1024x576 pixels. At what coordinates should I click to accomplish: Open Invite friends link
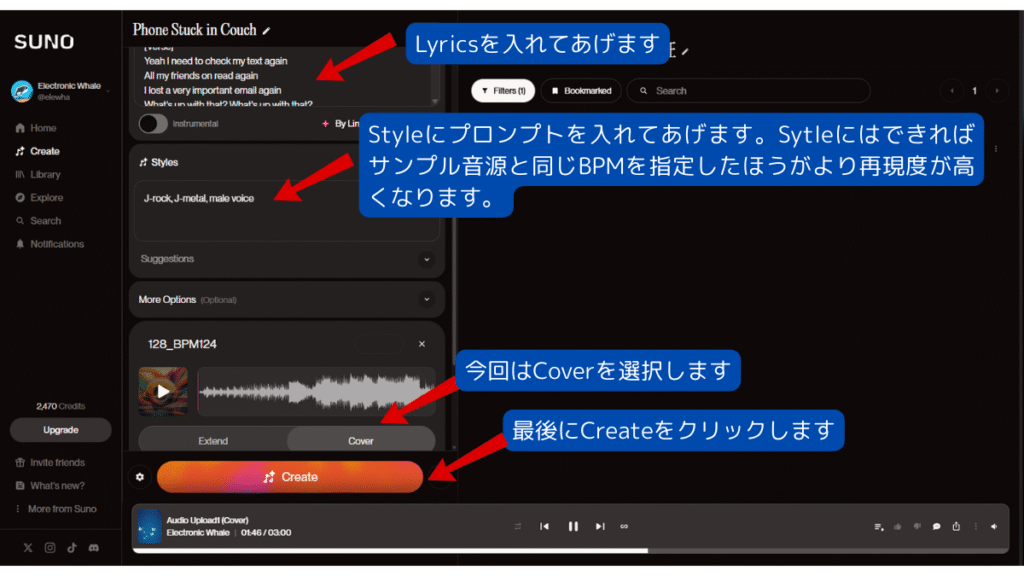[50, 462]
